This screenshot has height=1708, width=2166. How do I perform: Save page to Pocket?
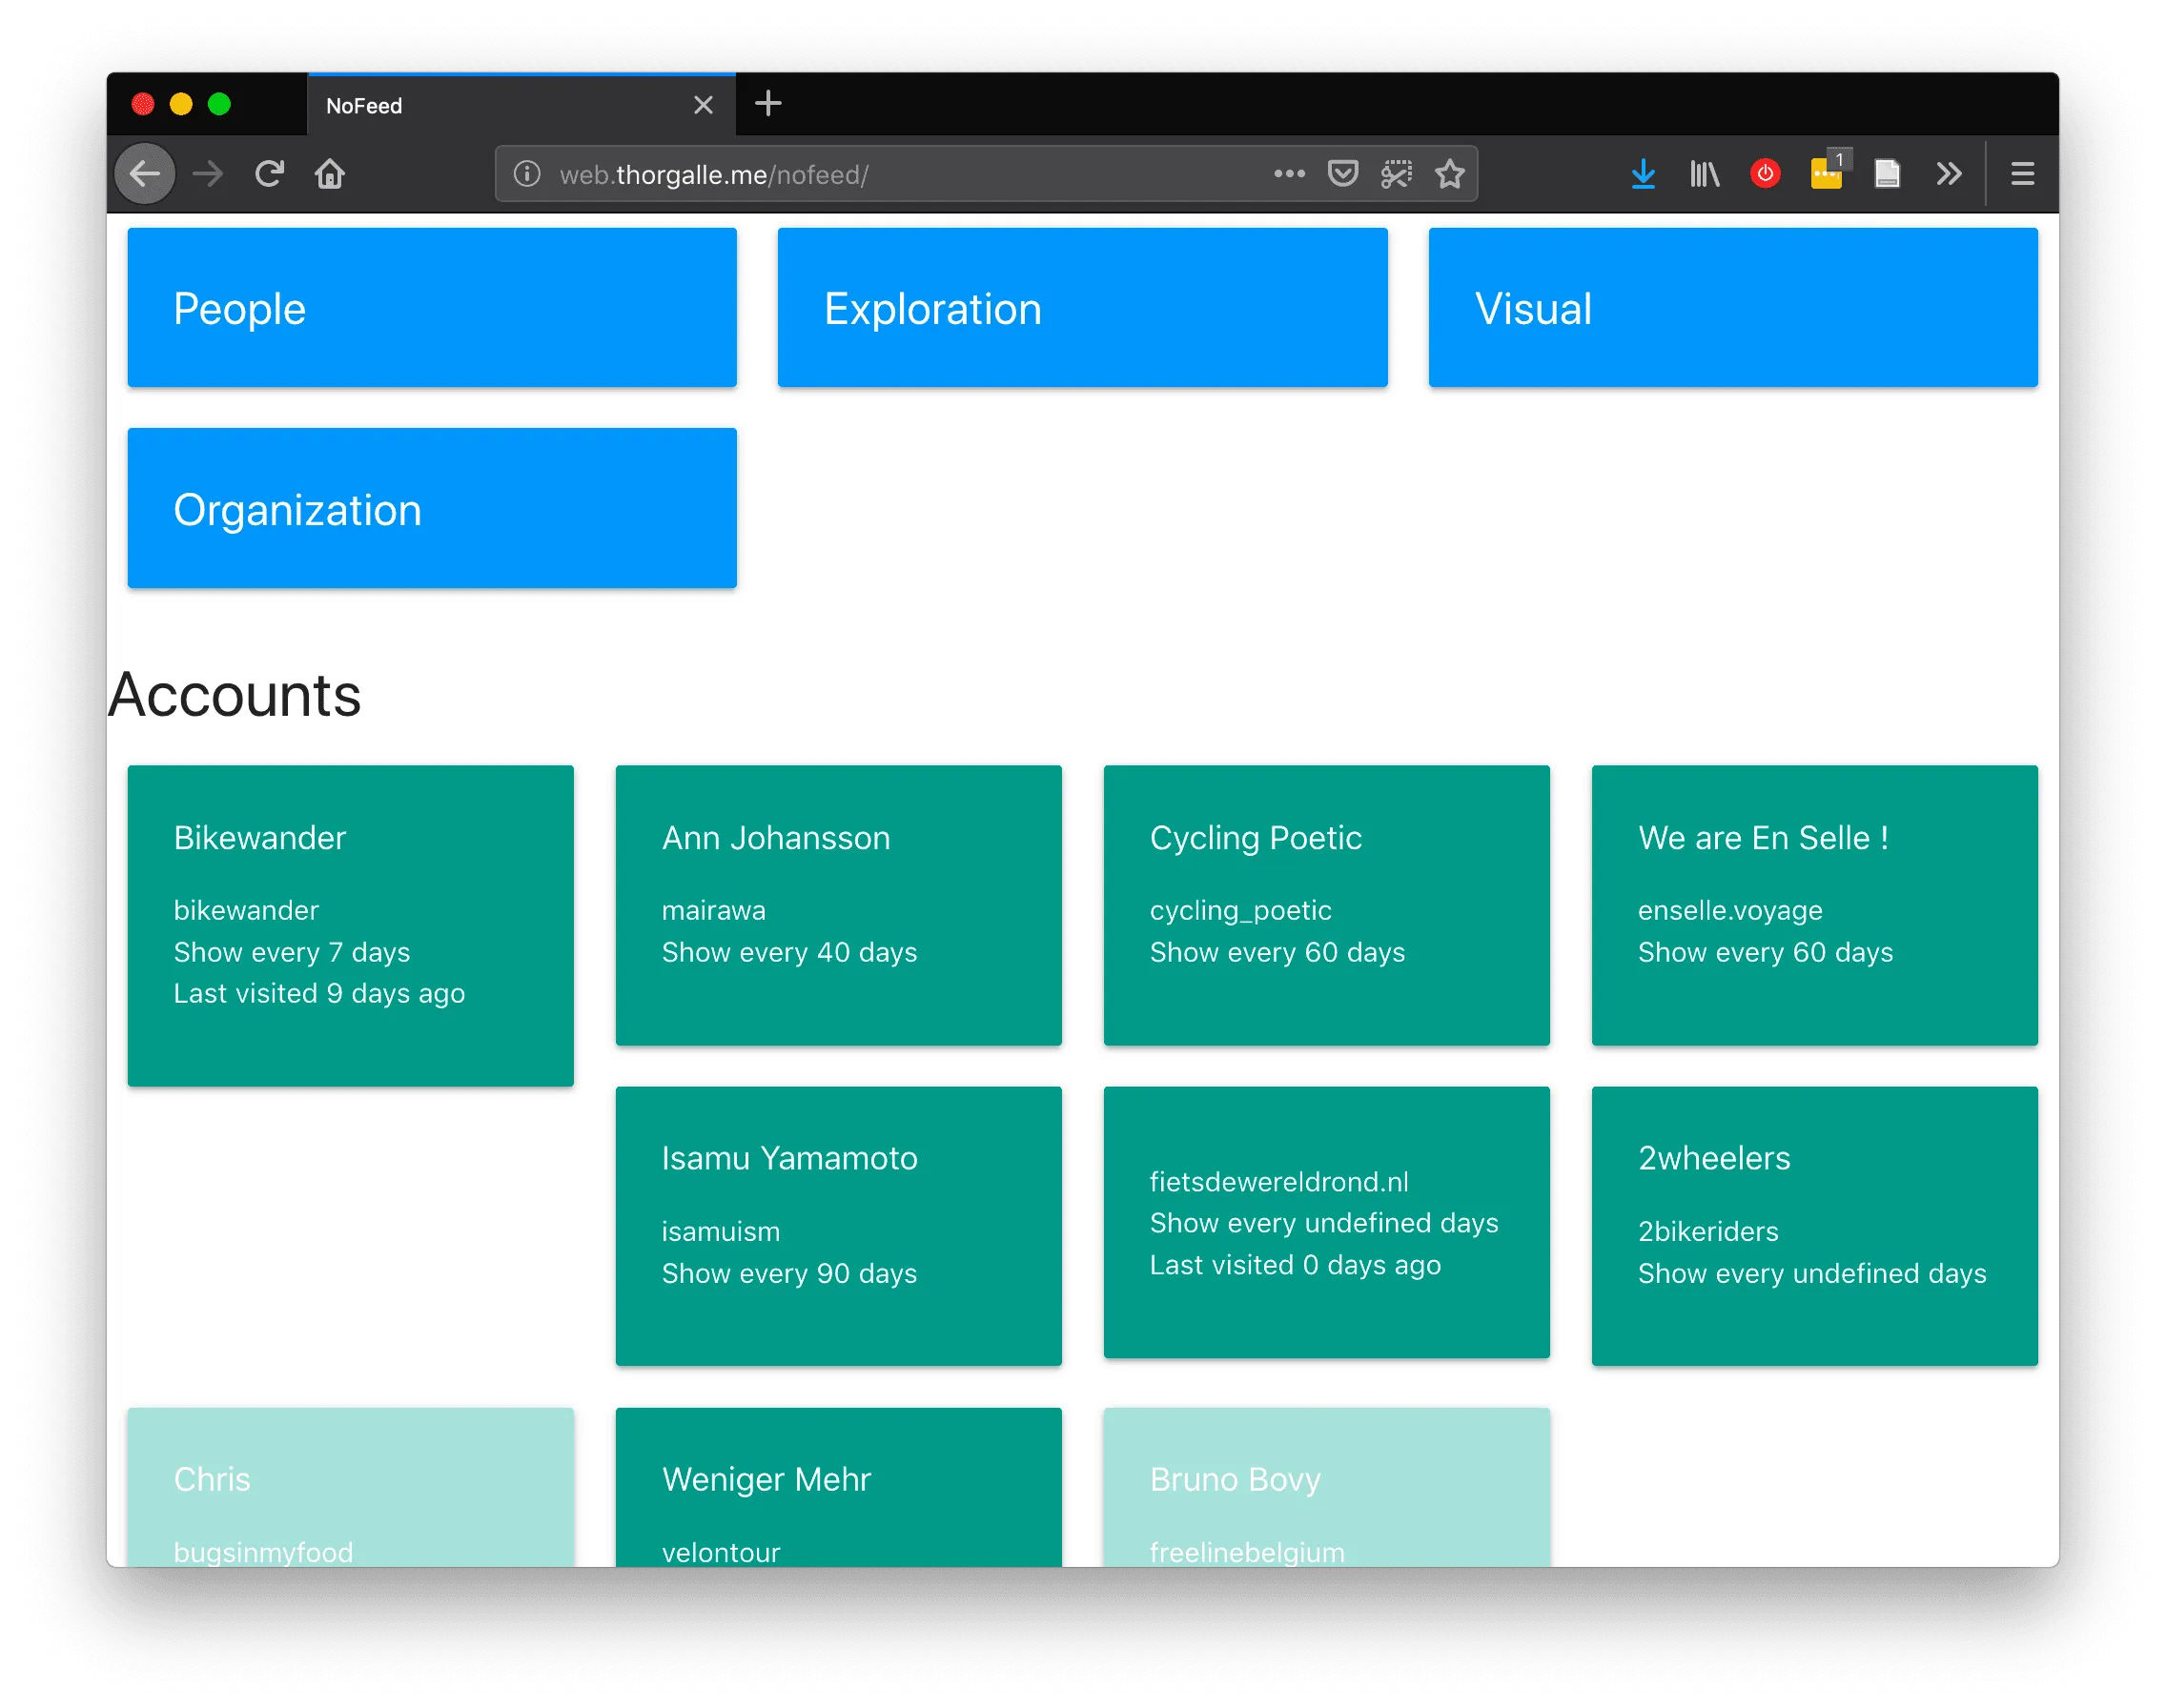[x=1342, y=174]
